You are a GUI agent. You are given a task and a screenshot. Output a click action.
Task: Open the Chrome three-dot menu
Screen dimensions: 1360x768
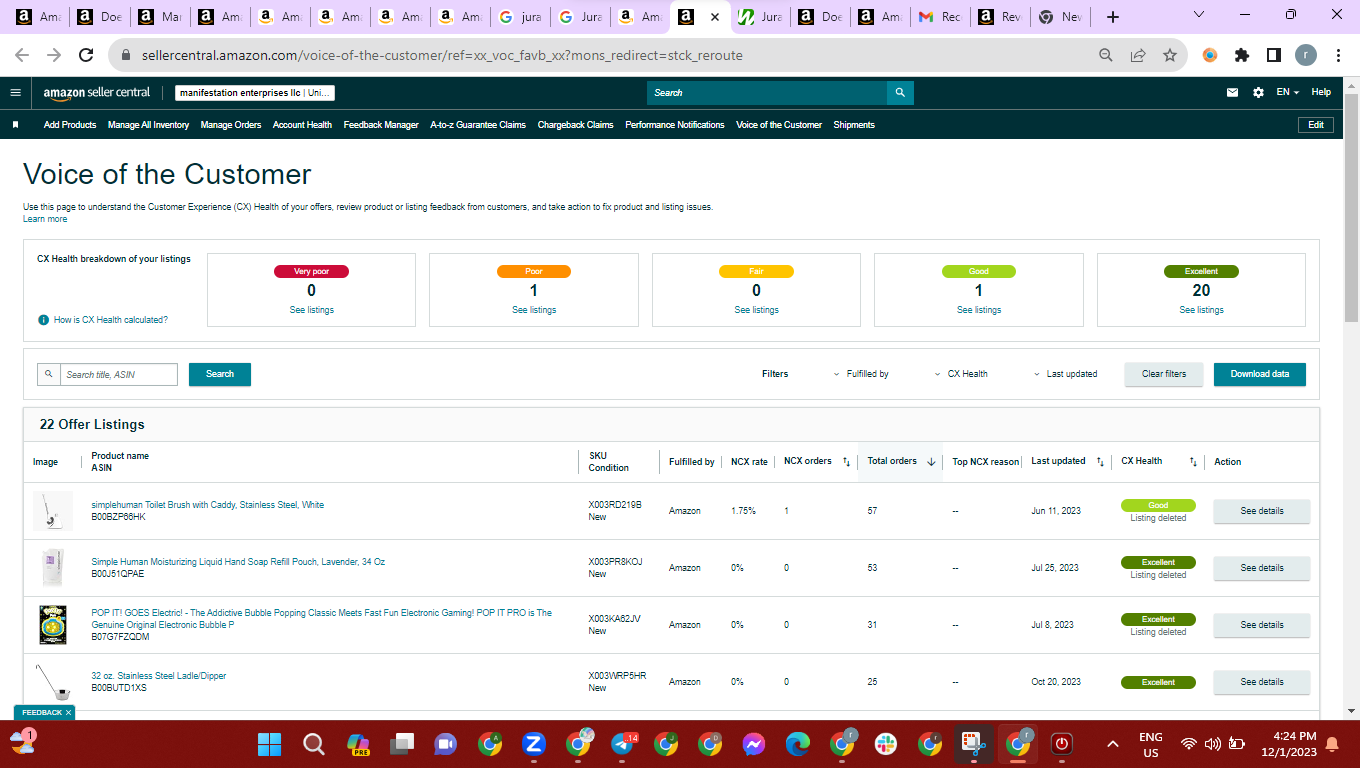(1338, 55)
